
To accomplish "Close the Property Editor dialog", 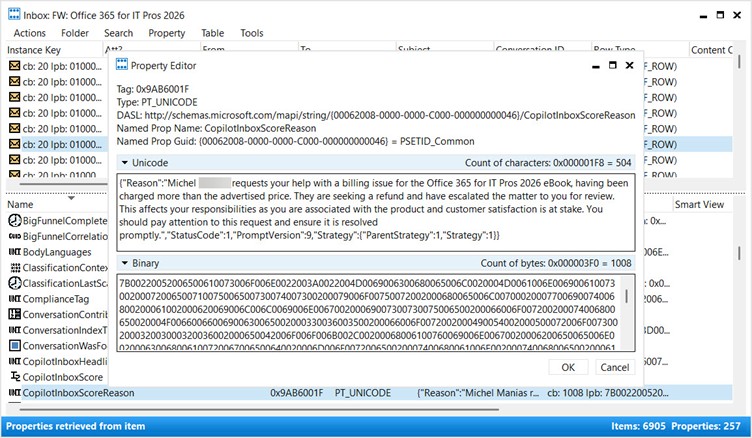I will click(630, 65).
